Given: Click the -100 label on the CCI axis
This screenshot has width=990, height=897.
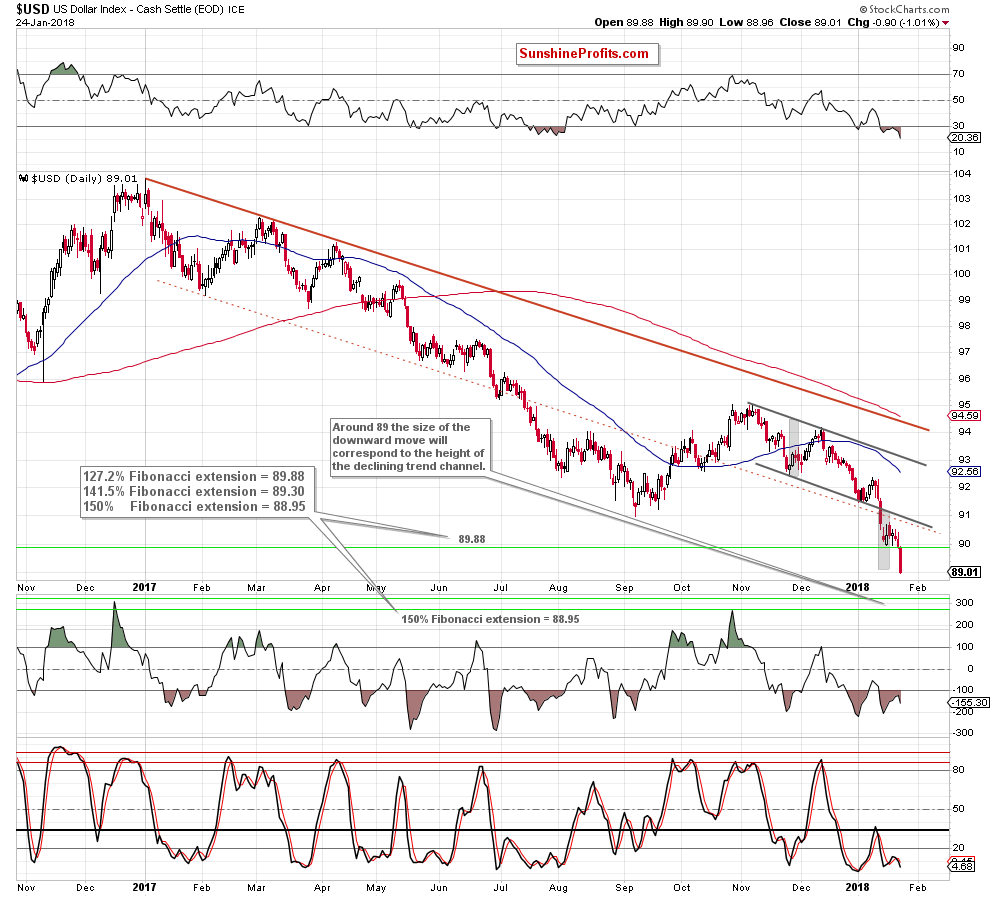Looking at the screenshot, I should pyautogui.click(x=962, y=690).
